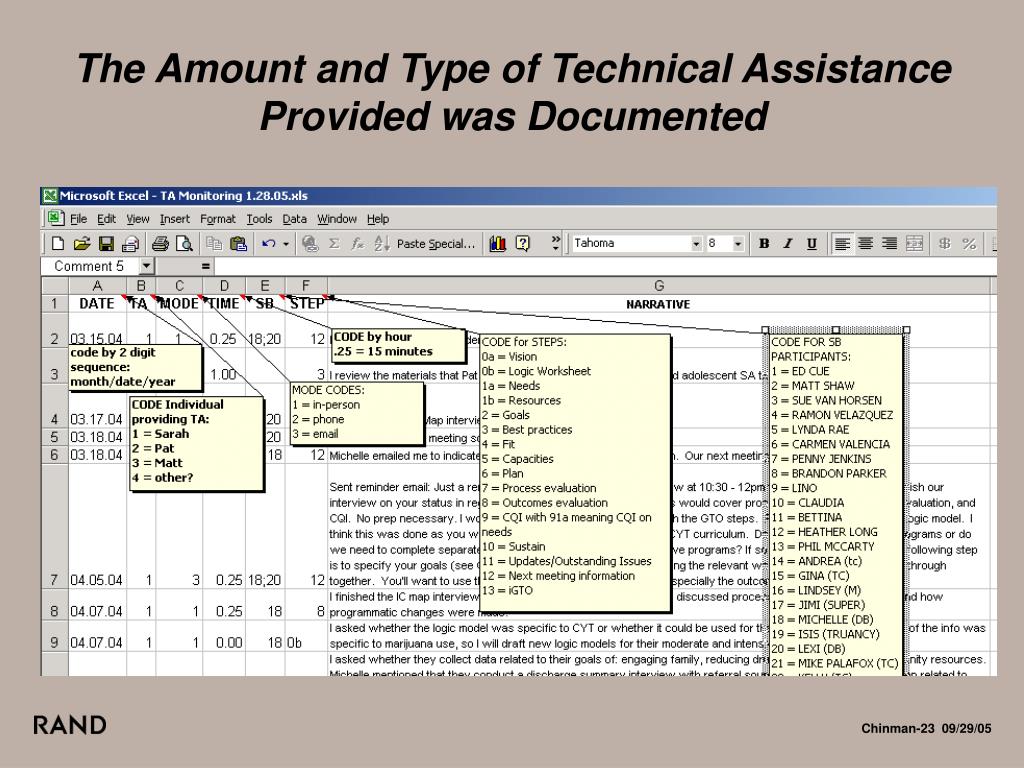Expand More Buttons chevron on the toolbar
The image size is (1024, 768).
click(555, 243)
